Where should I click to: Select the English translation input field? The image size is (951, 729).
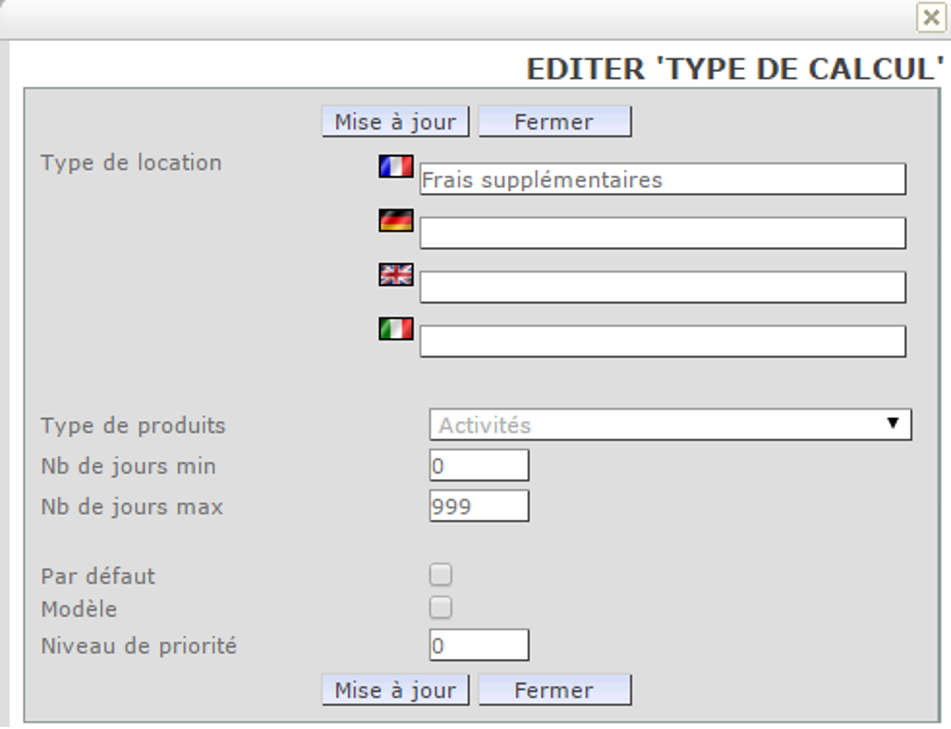coord(662,288)
